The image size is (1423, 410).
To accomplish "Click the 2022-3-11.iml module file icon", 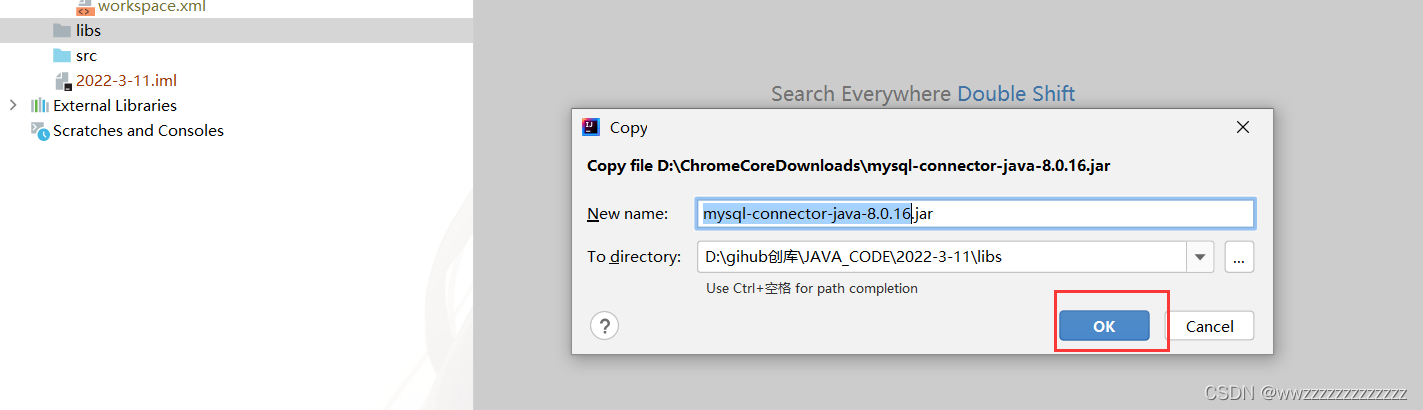I will (62, 81).
